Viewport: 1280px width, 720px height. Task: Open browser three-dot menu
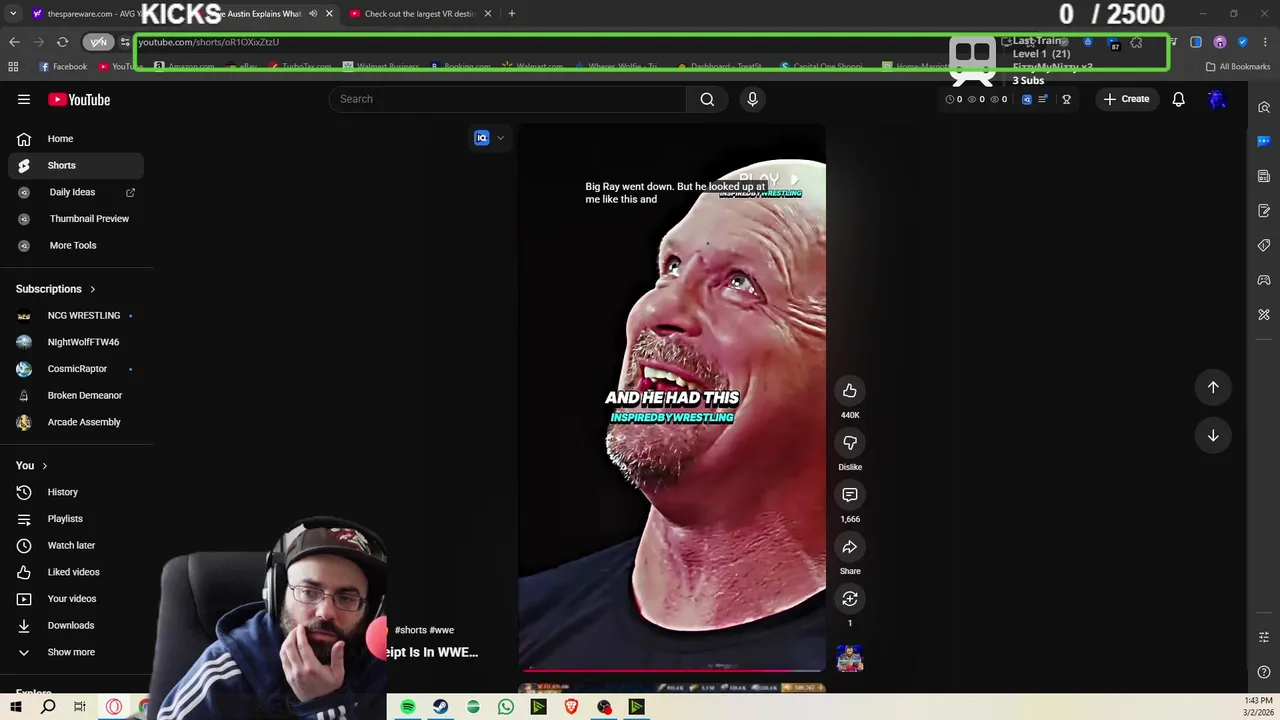(1266, 42)
